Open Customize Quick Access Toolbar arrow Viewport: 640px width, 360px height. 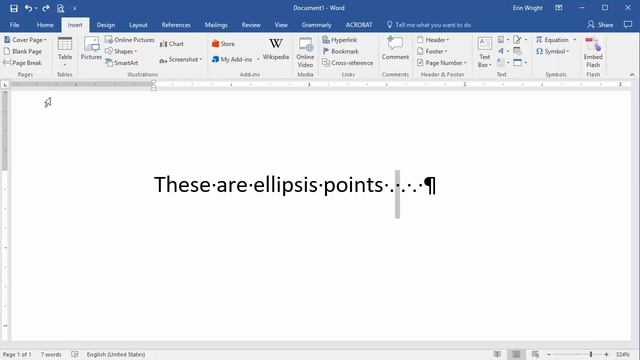(x=75, y=9)
